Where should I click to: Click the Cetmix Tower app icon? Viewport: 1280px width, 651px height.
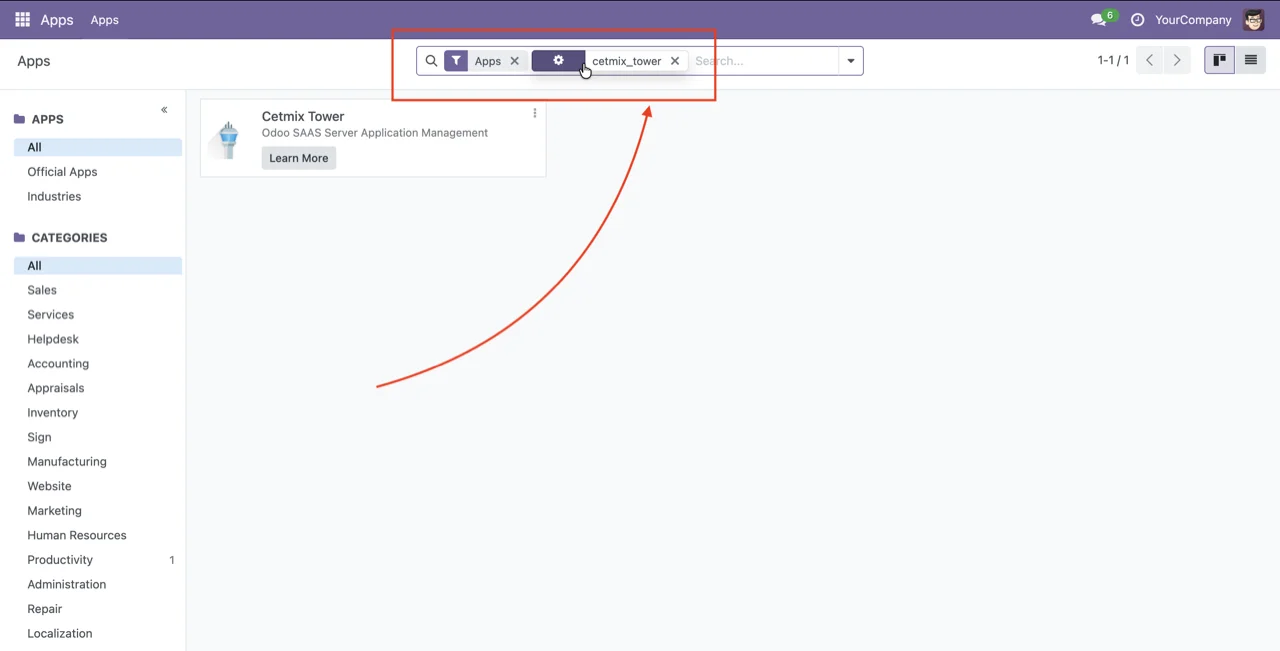[x=229, y=139]
